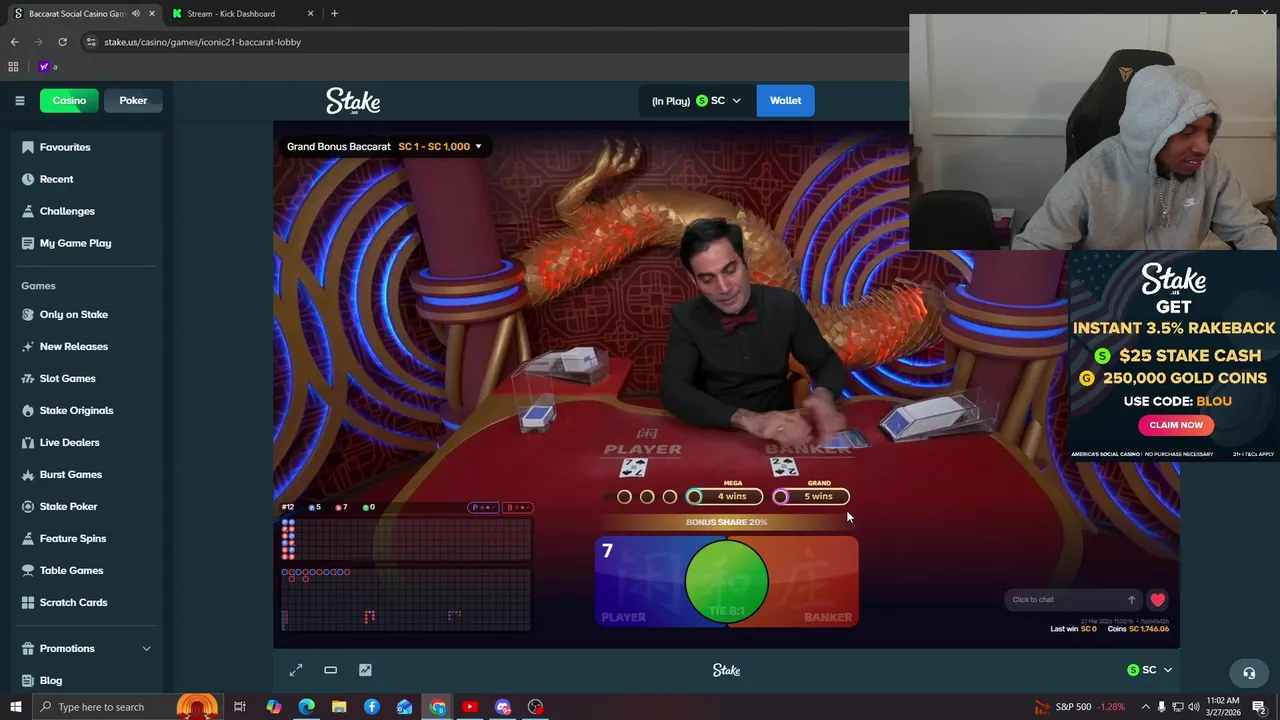This screenshot has height=720, width=1280.
Task: Toggle the Player prediction roadmap button
Action: [483, 507]
